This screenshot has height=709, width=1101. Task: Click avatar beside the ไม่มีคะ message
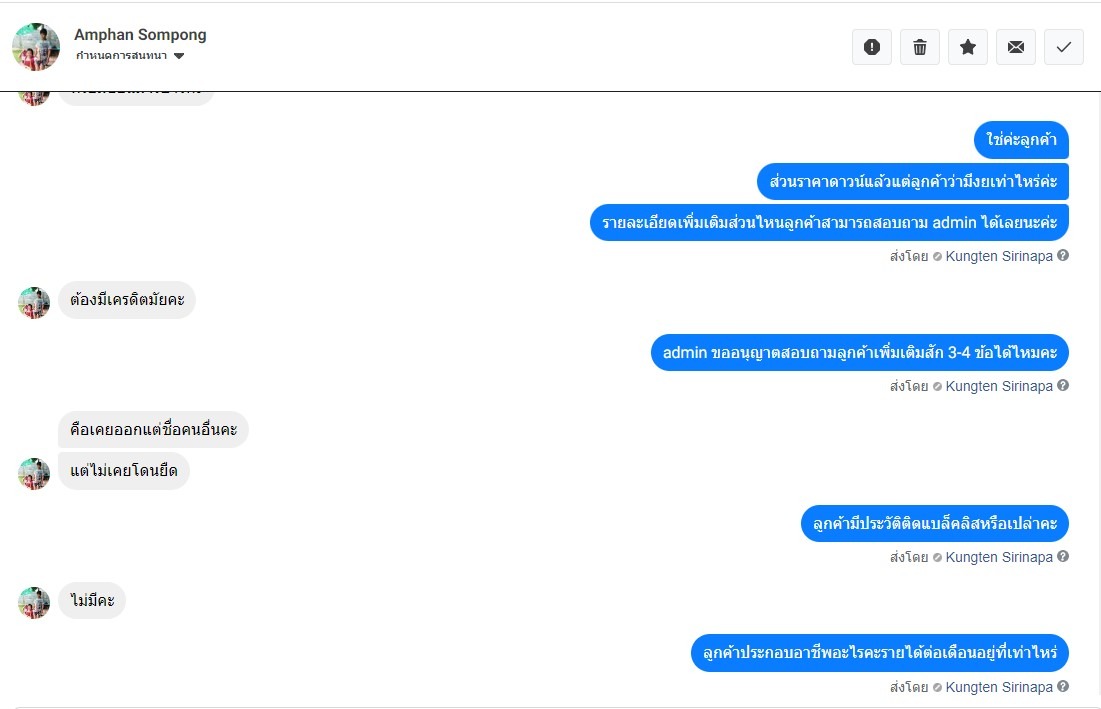coord(34,603)
